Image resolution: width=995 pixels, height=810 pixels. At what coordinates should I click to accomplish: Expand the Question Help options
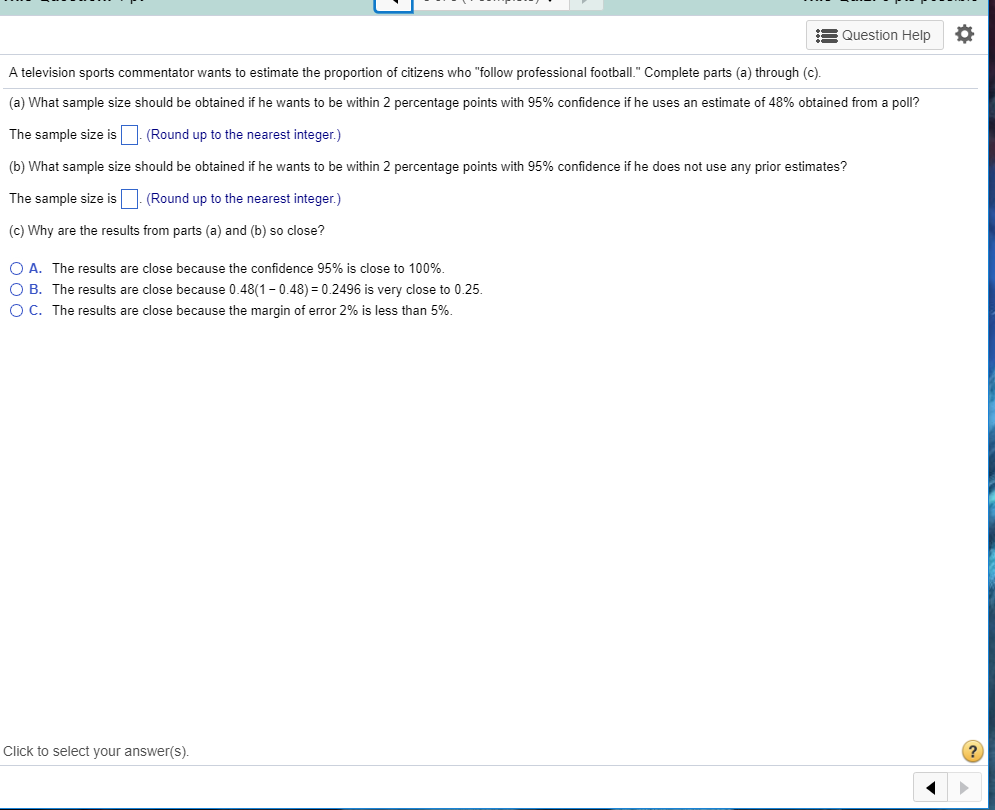pyautogui.click(x=875, y=34)
